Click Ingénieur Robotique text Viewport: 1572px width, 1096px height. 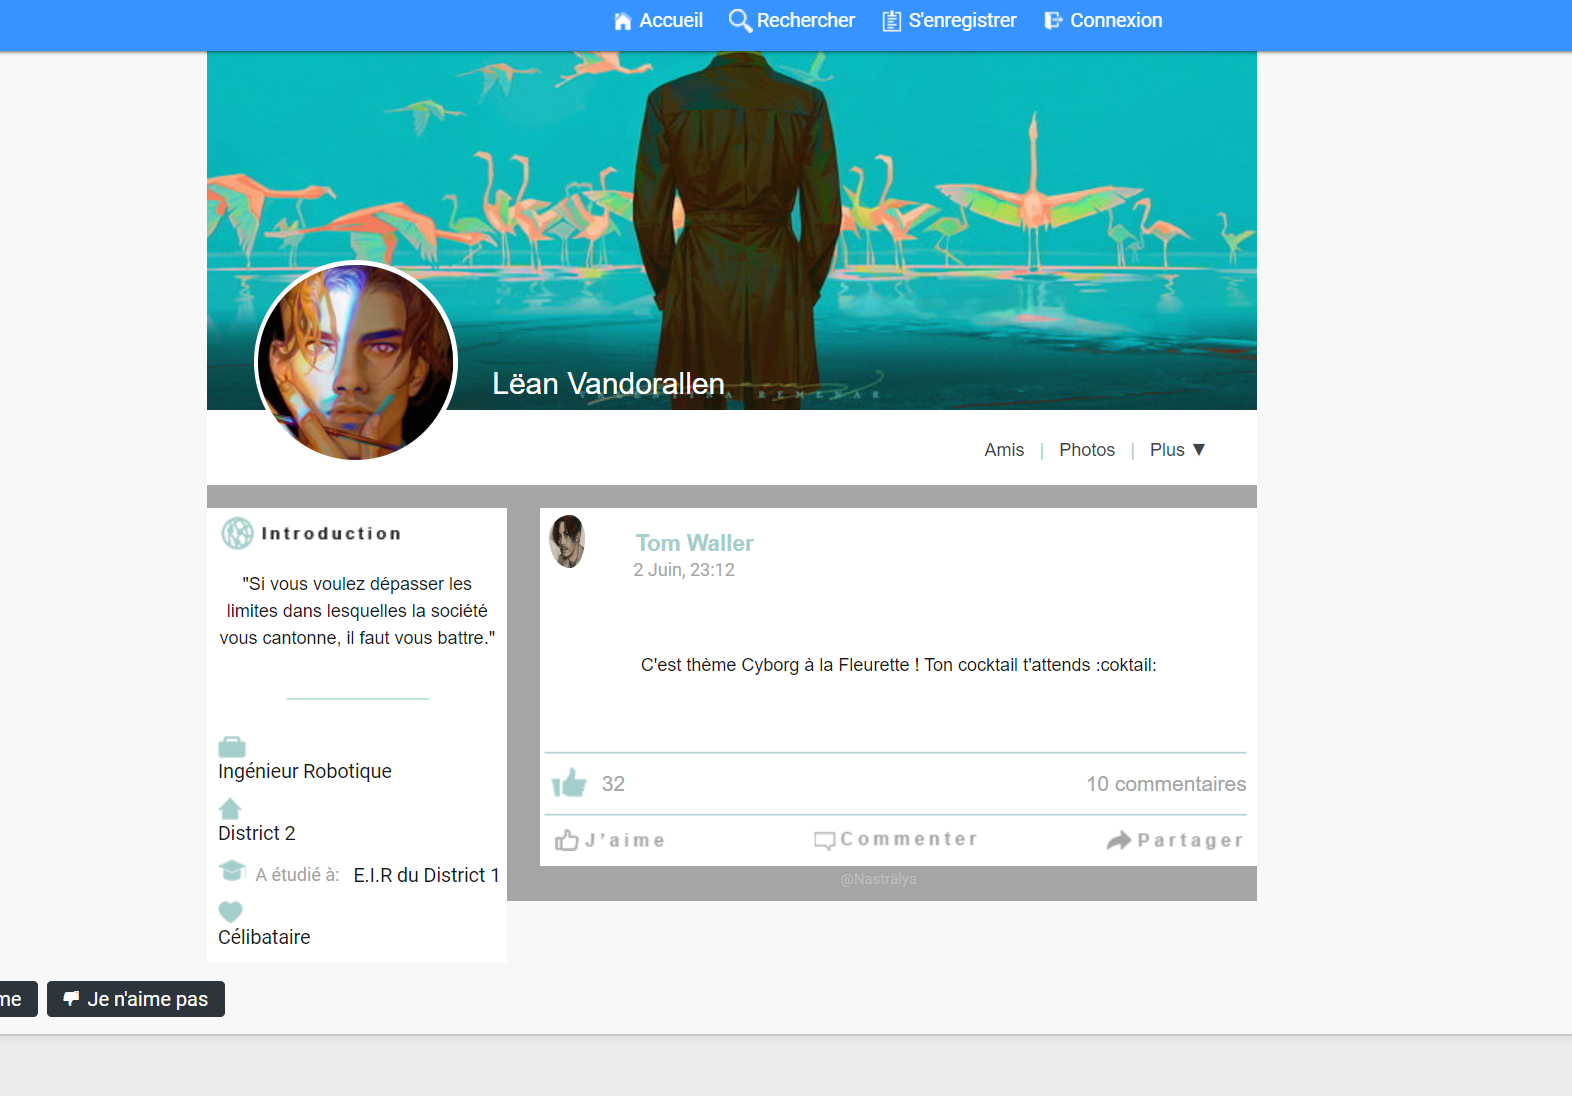click(305, 771)
